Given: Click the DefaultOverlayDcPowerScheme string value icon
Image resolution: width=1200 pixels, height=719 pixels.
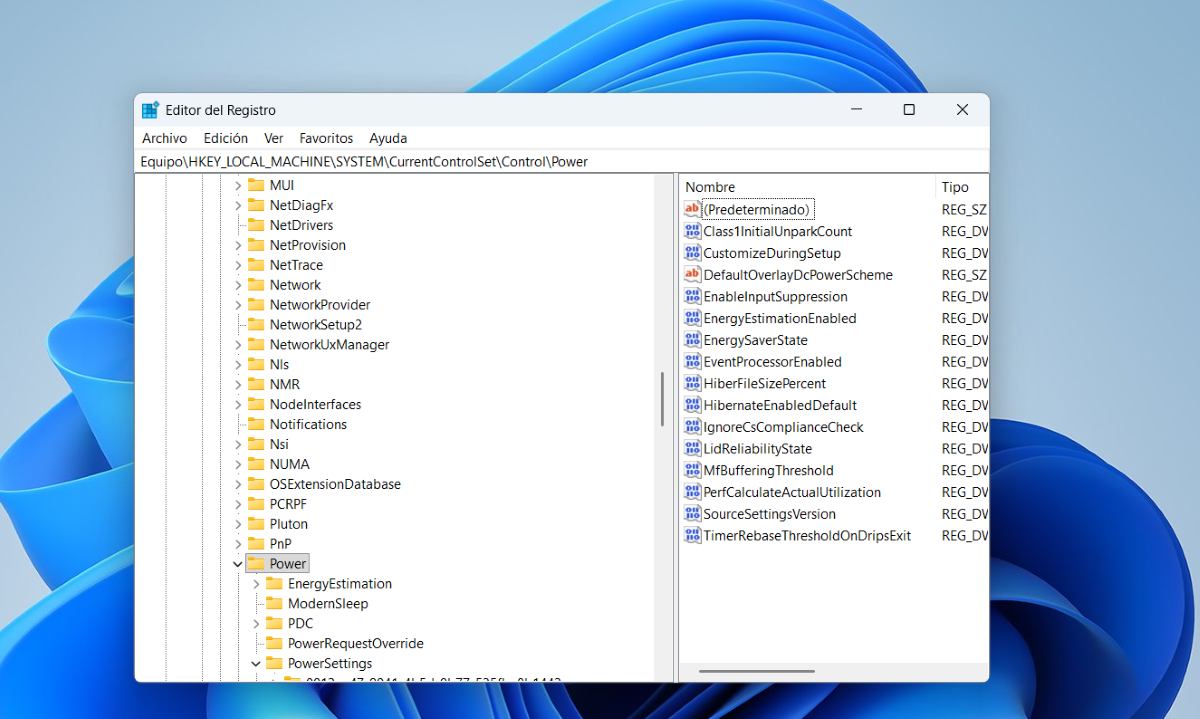Looking at the screenshot, I should [x=692, y=275].
